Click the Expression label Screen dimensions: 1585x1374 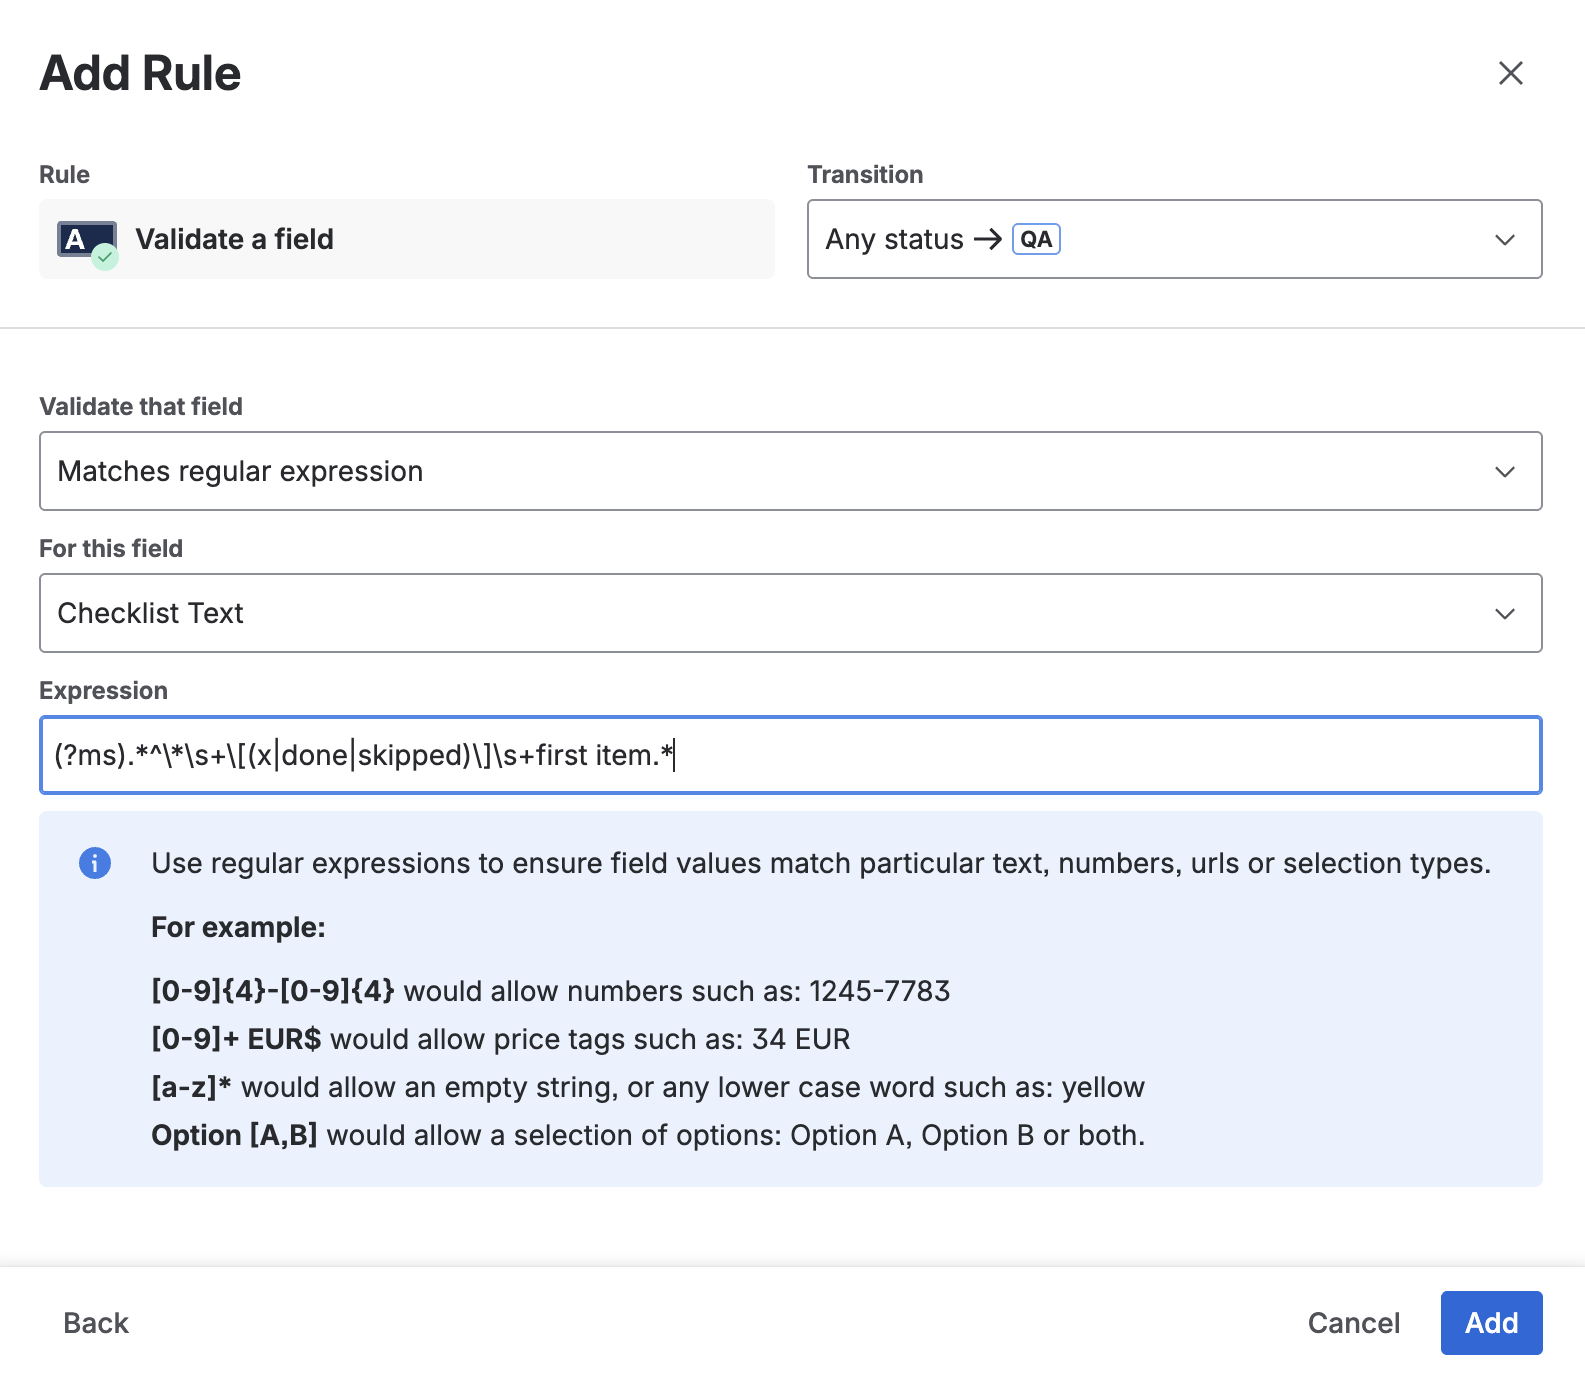pyautogui.click(x=103, y=691)
